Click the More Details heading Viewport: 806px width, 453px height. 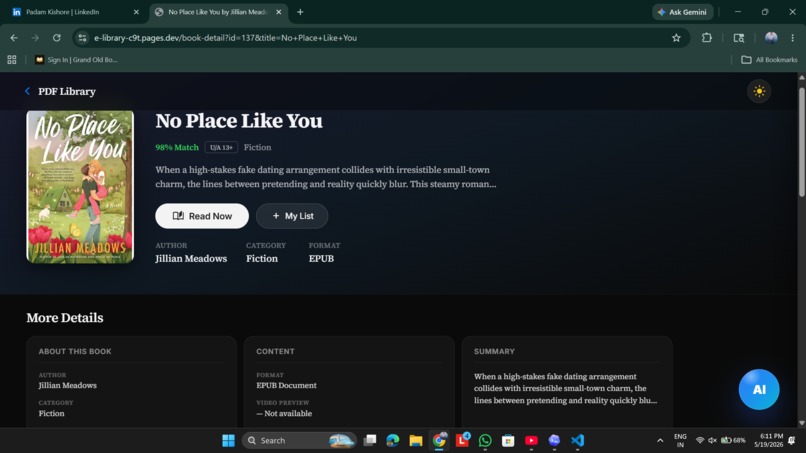click(65, 318)
